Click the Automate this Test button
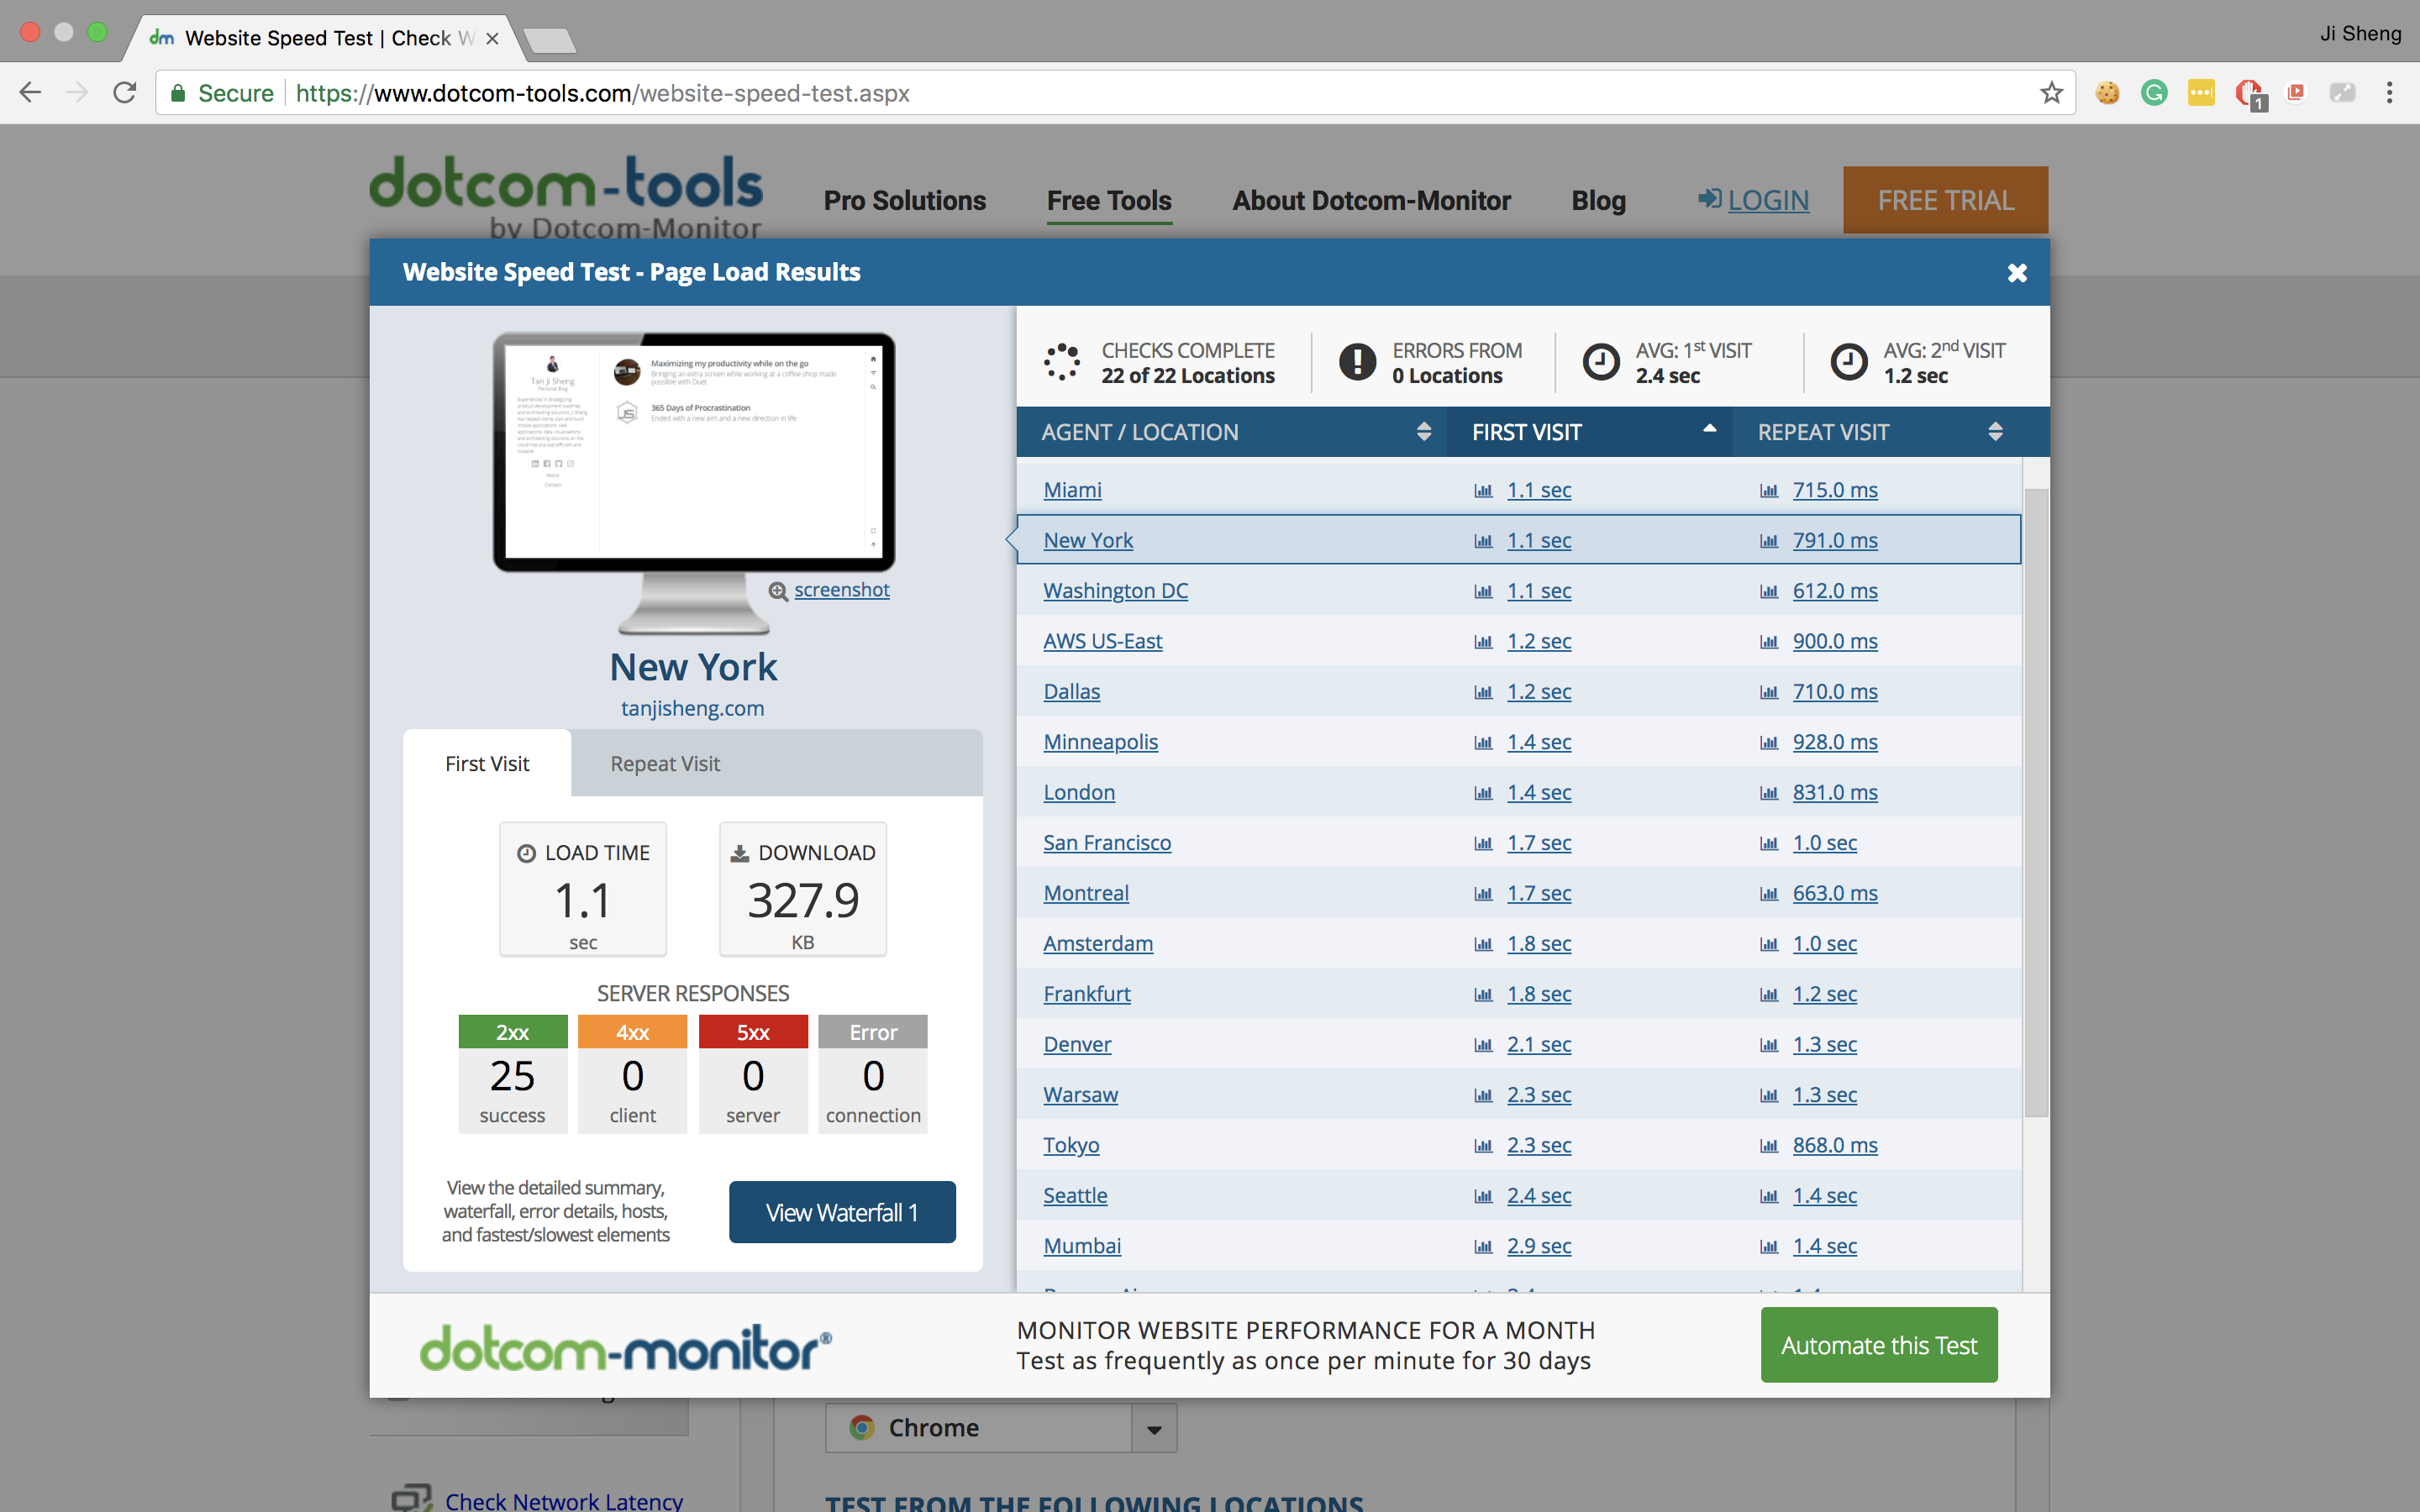This screenshot has width=2420, height=1512. pyautogui.click(x=1878, y=1345)
